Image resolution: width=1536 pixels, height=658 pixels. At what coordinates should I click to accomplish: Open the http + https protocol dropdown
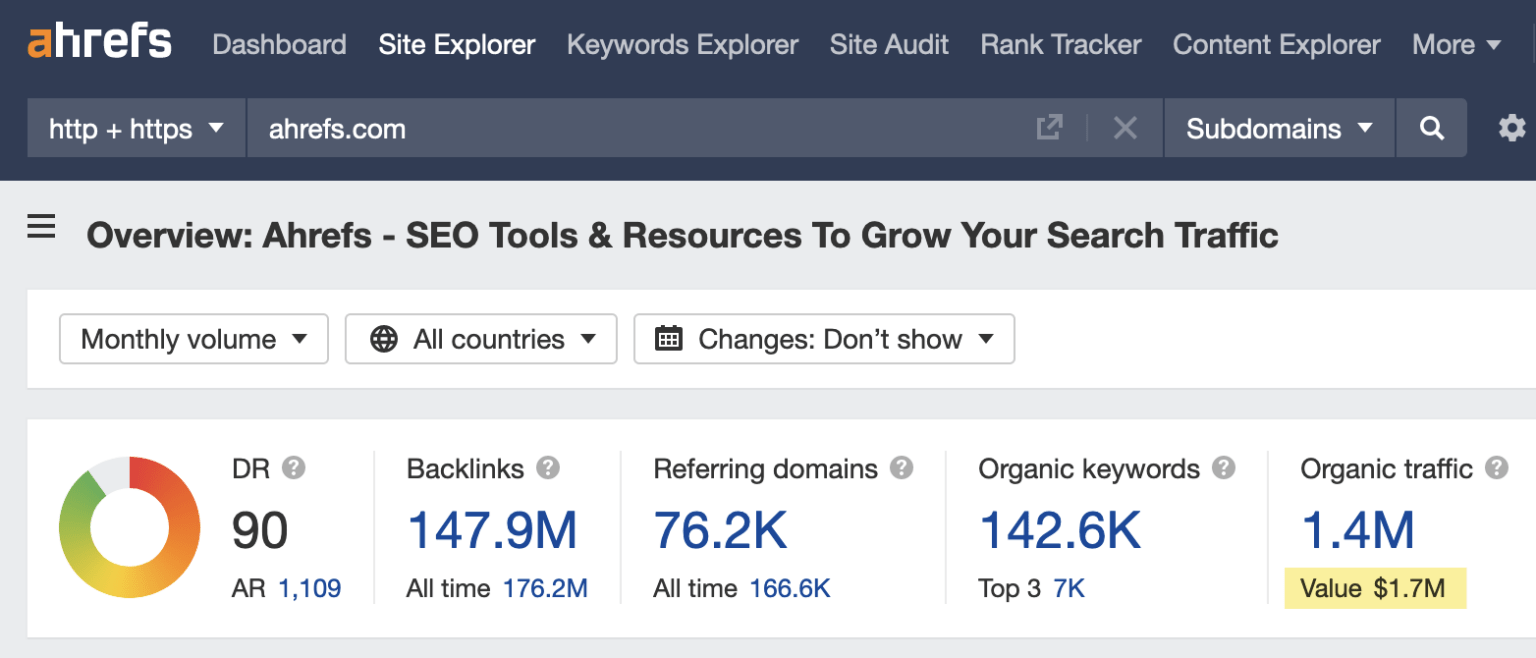pos(135,128)
